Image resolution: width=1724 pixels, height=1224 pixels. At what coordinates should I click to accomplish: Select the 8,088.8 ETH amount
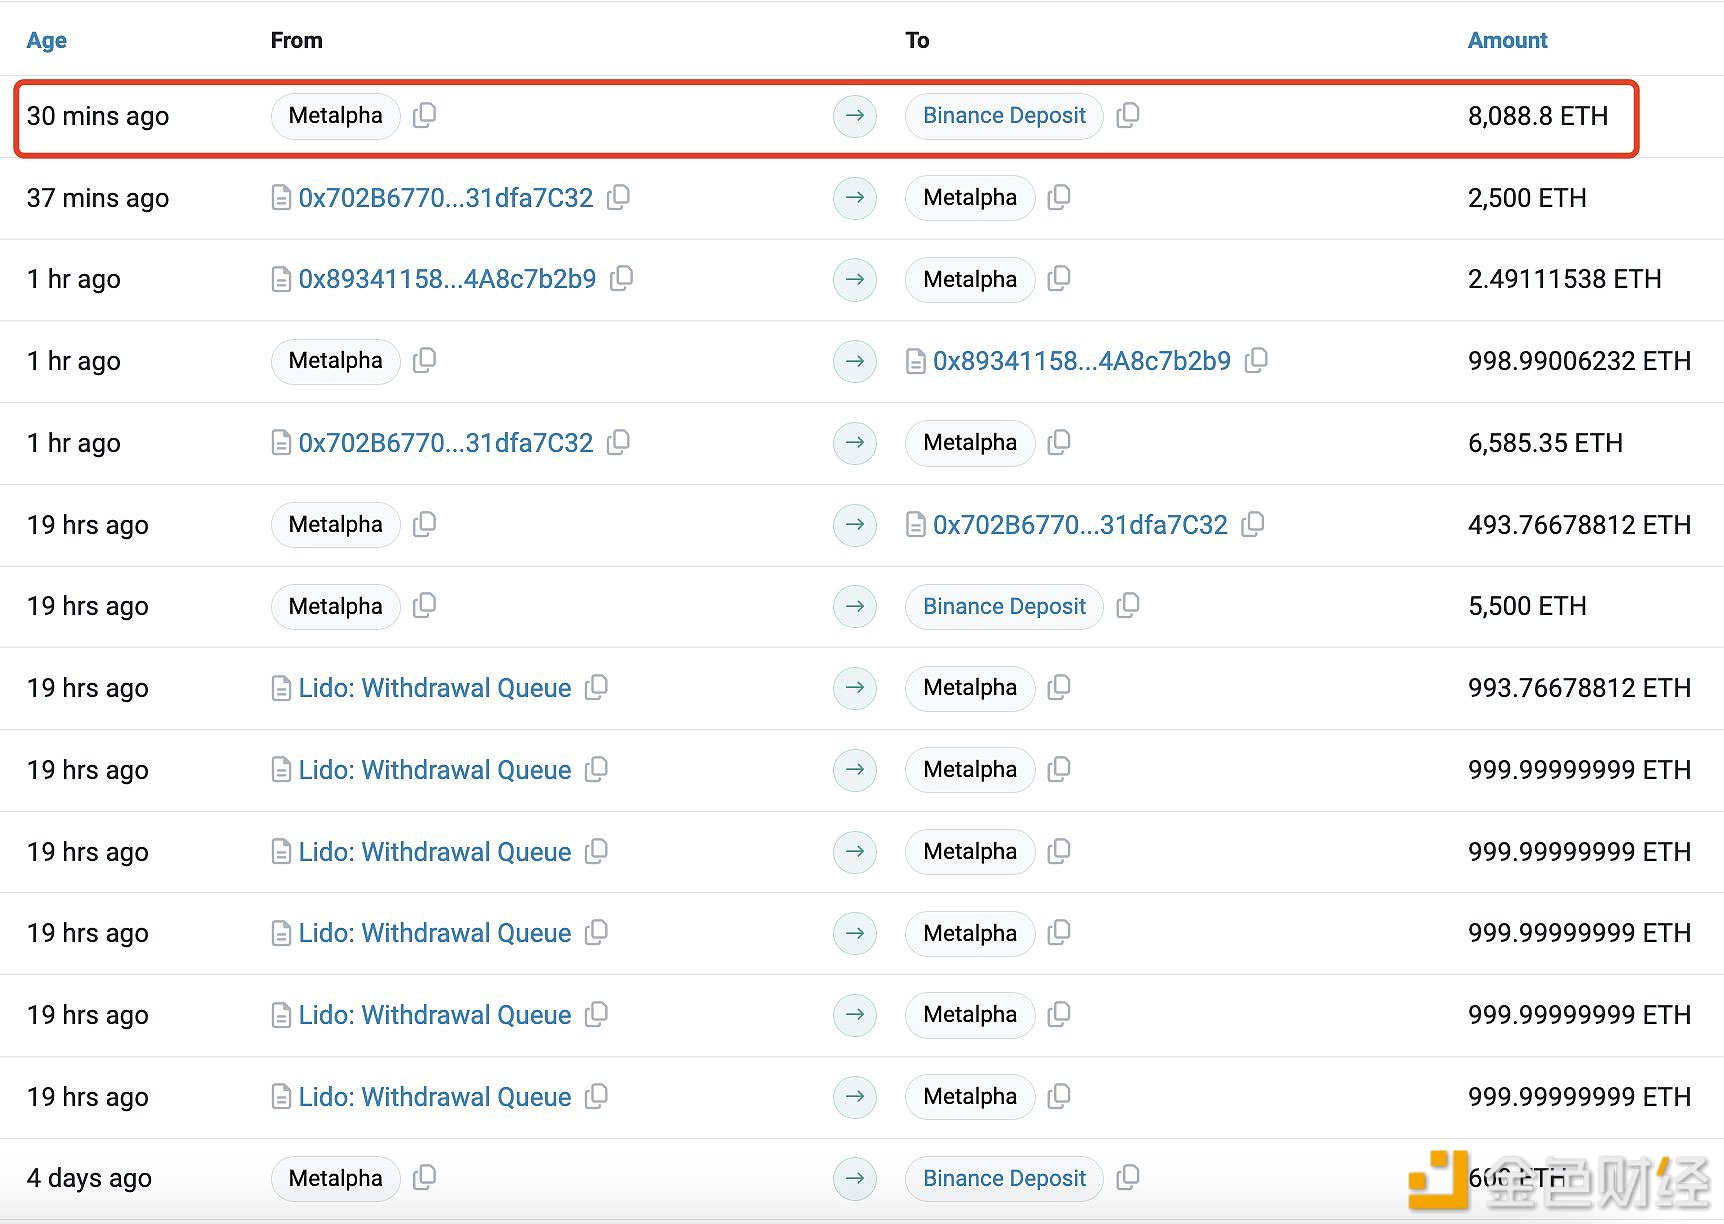point(1538,116)
